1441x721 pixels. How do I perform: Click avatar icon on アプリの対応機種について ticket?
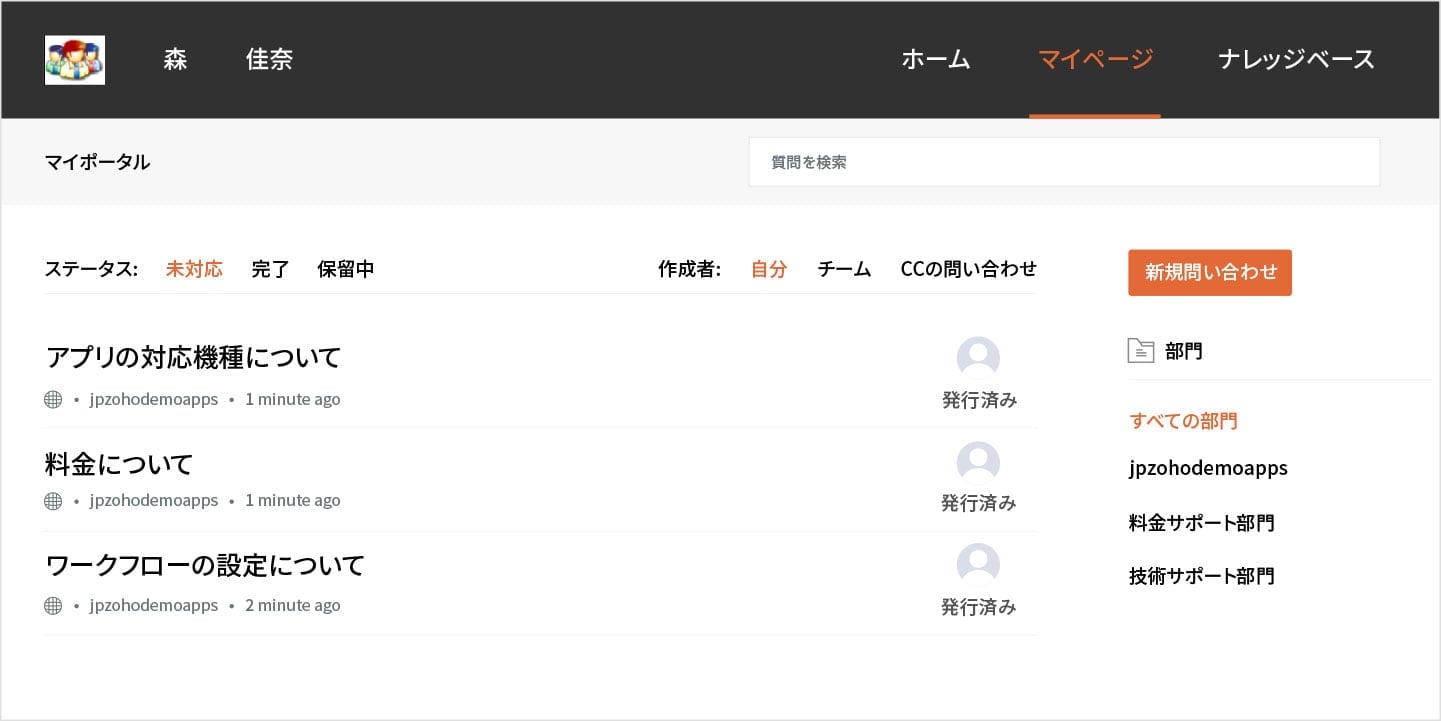tap(978, 358)
